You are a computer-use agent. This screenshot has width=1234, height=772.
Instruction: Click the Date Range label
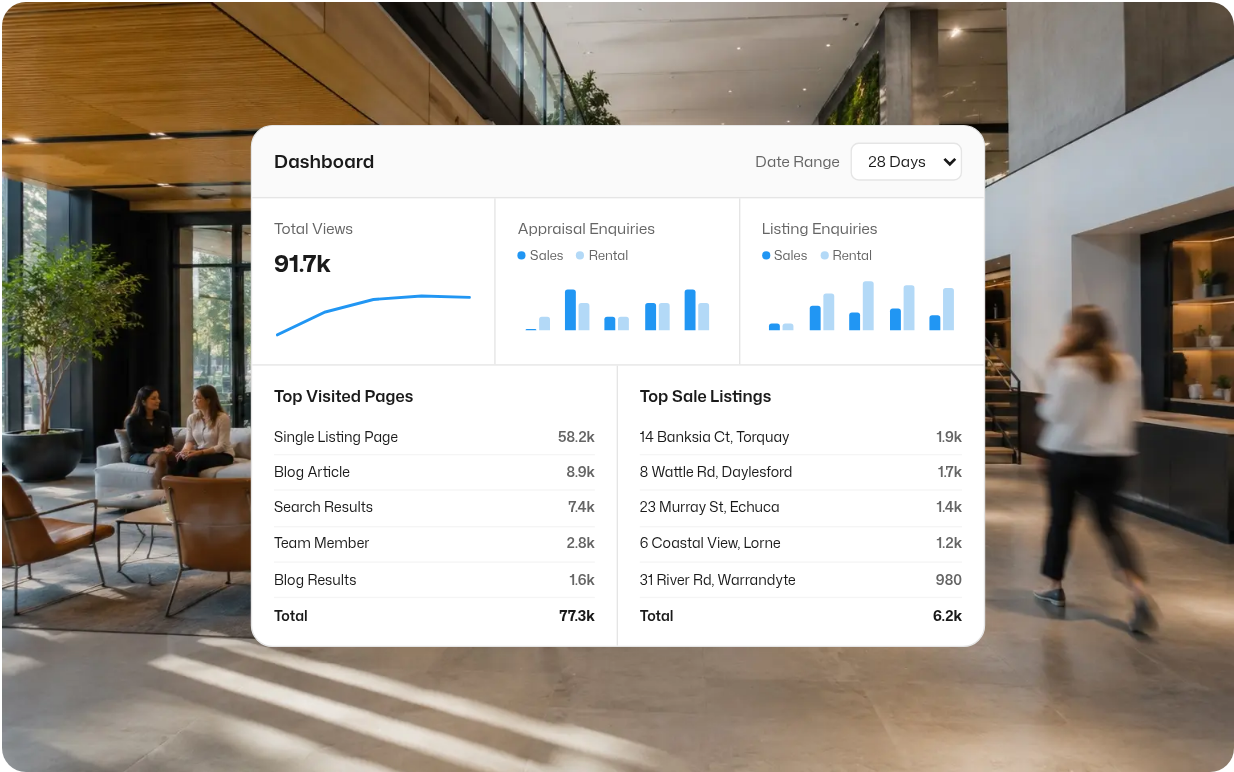coord(797,162)
